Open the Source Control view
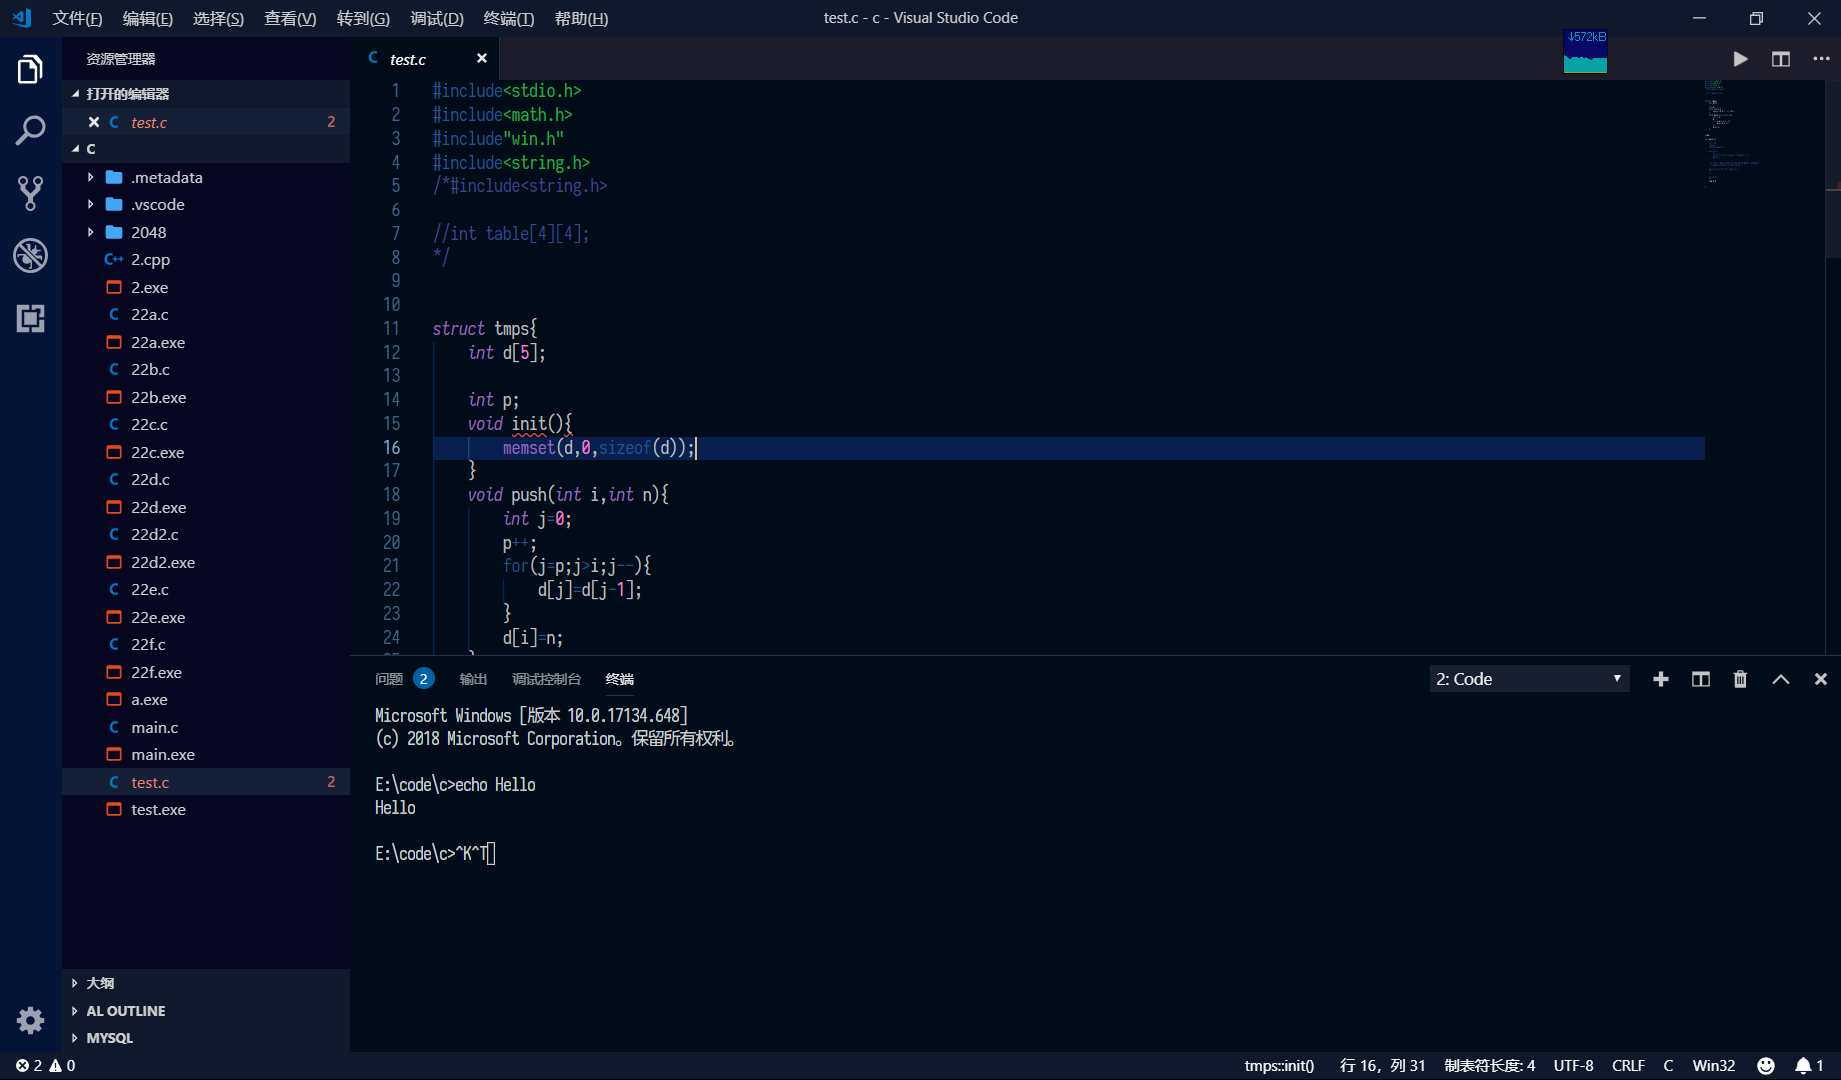The image size is (1841, 1080). (30, 193)
